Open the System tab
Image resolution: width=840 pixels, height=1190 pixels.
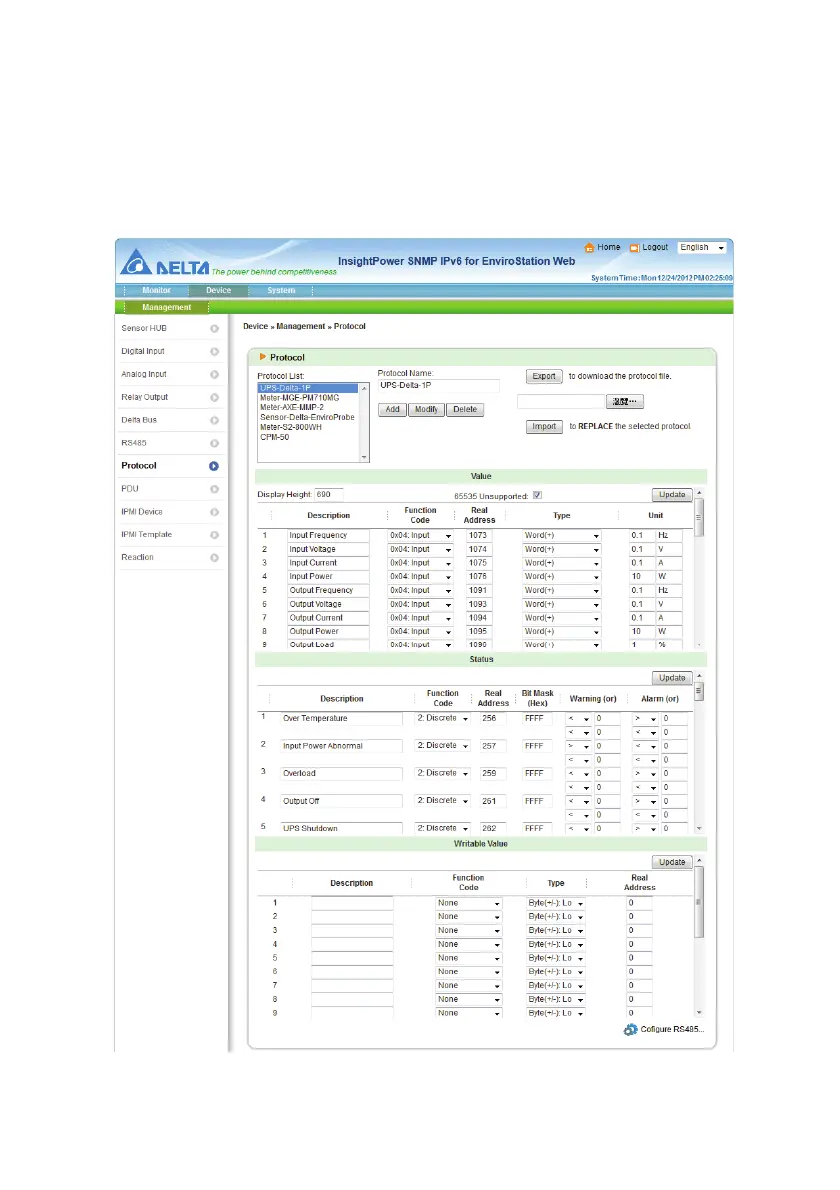pos(281,291)
